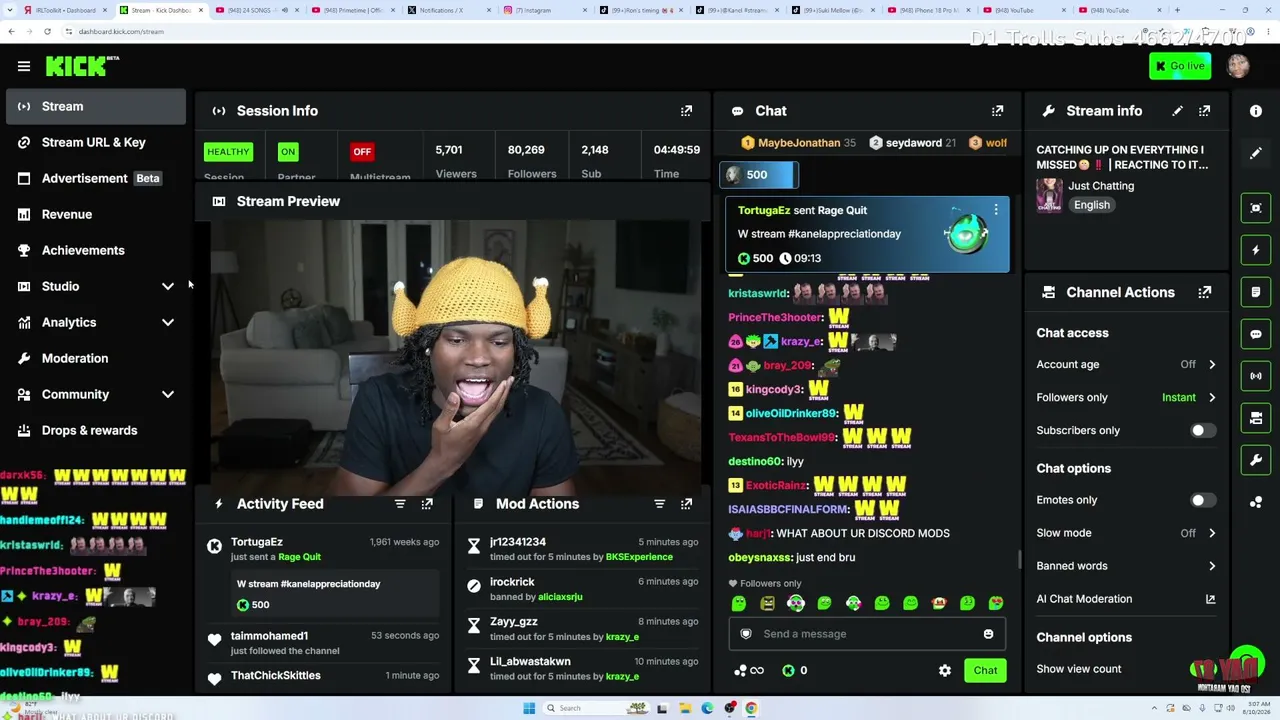Click the Go live button
The height and width of the screenshot is (720, 1280).
[x=1181, y=66]
